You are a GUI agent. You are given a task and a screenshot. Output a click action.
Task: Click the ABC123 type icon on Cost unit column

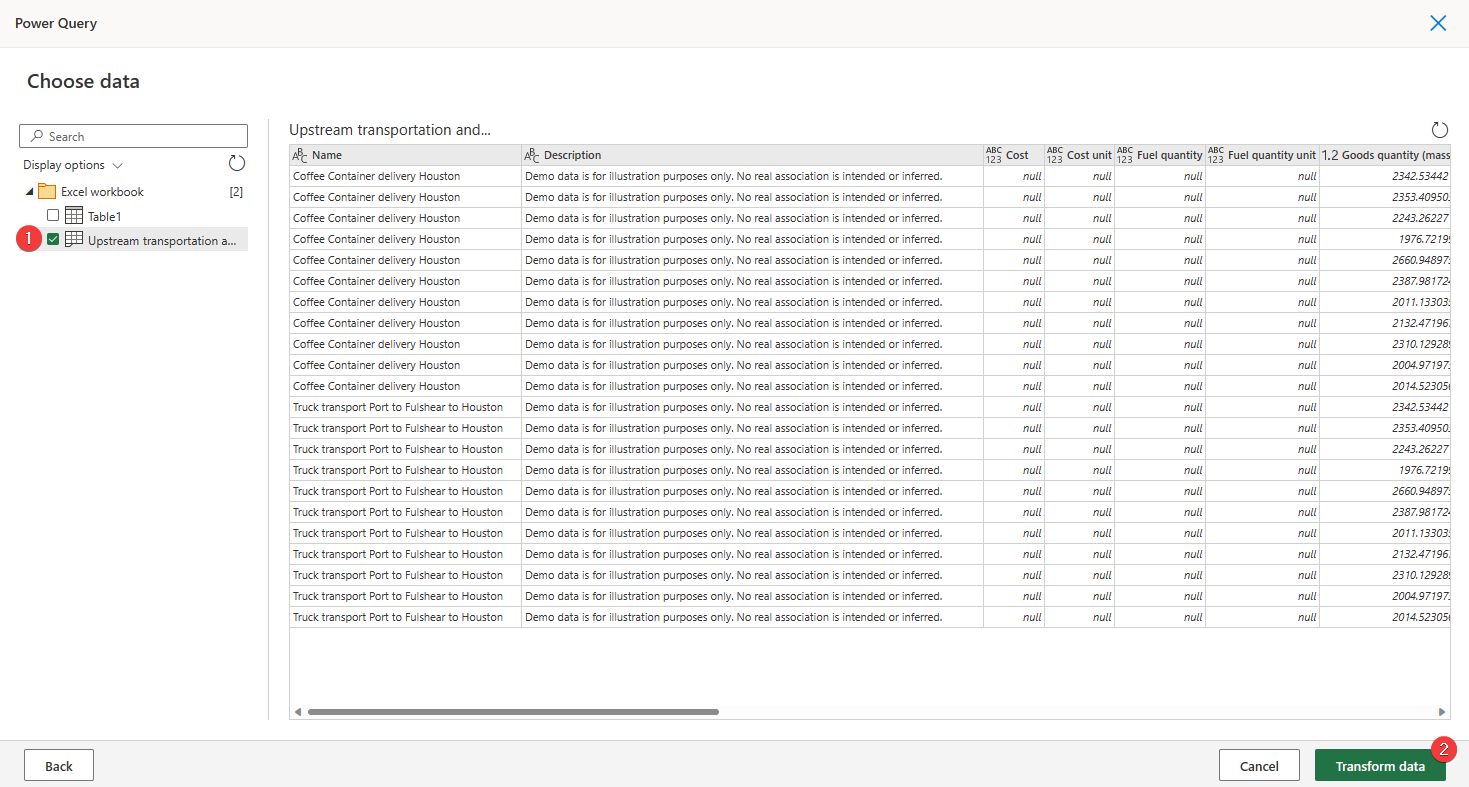coord(1055,155)
